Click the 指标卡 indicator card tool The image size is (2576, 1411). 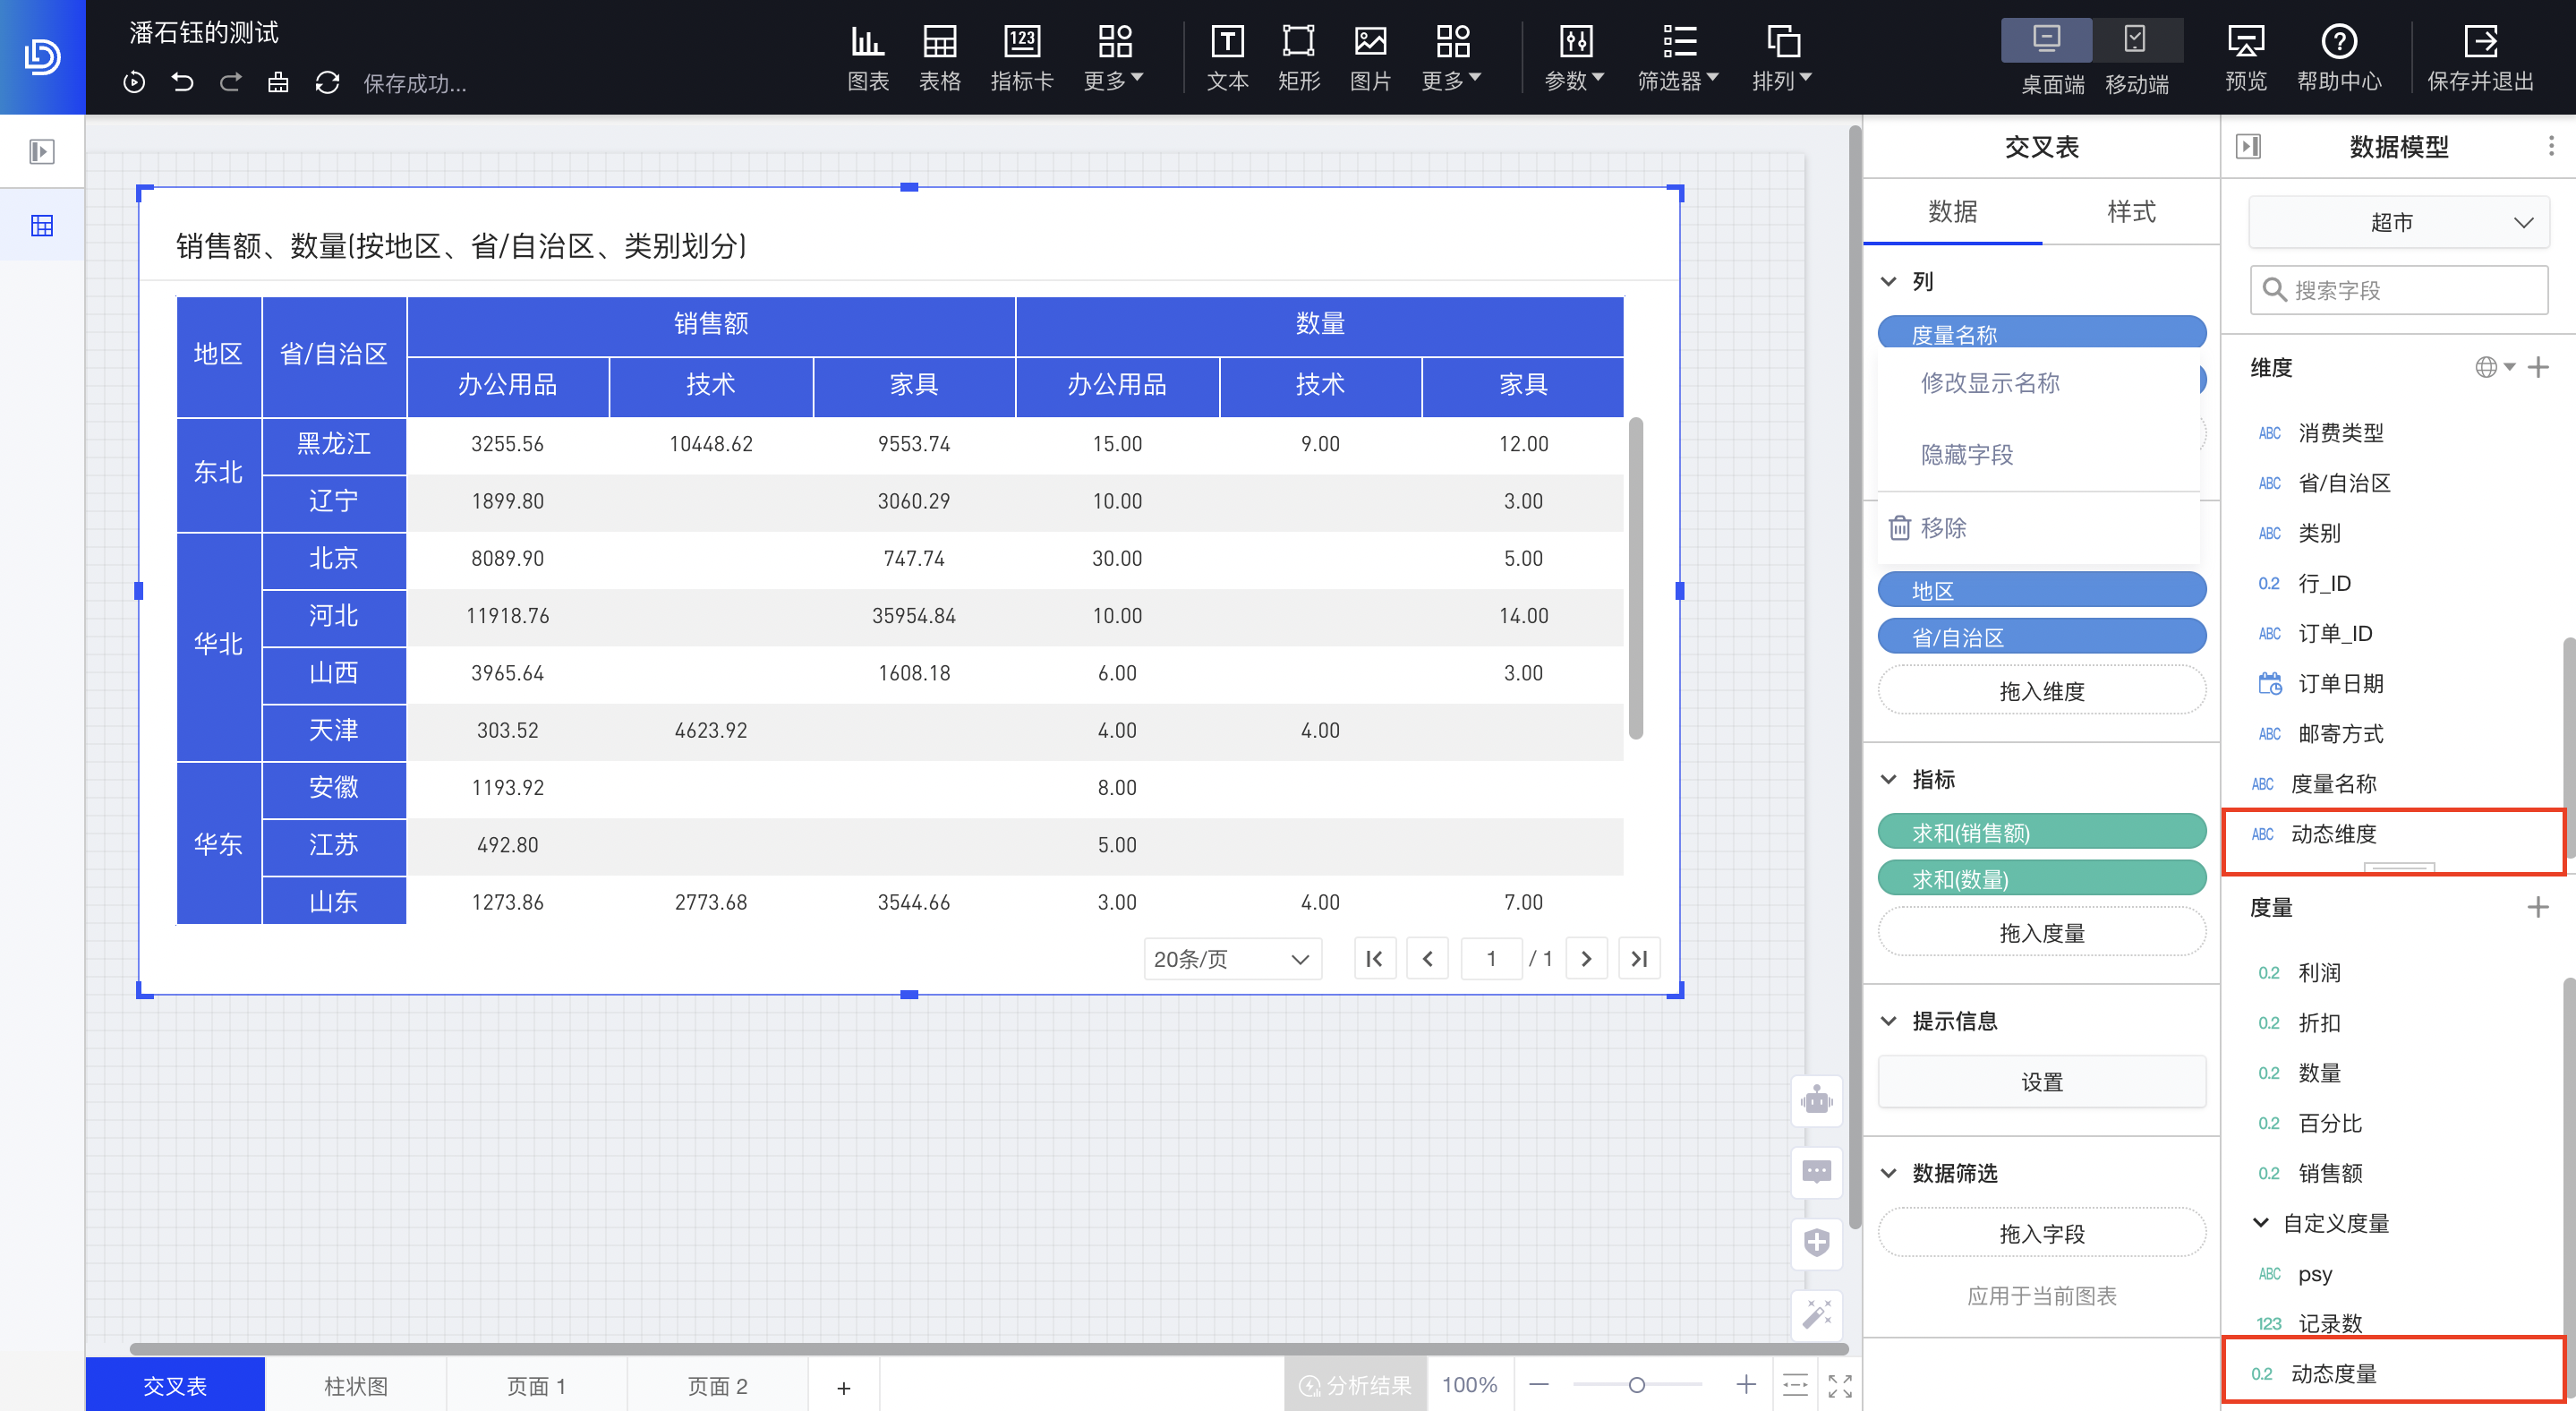coord(1022,57)
